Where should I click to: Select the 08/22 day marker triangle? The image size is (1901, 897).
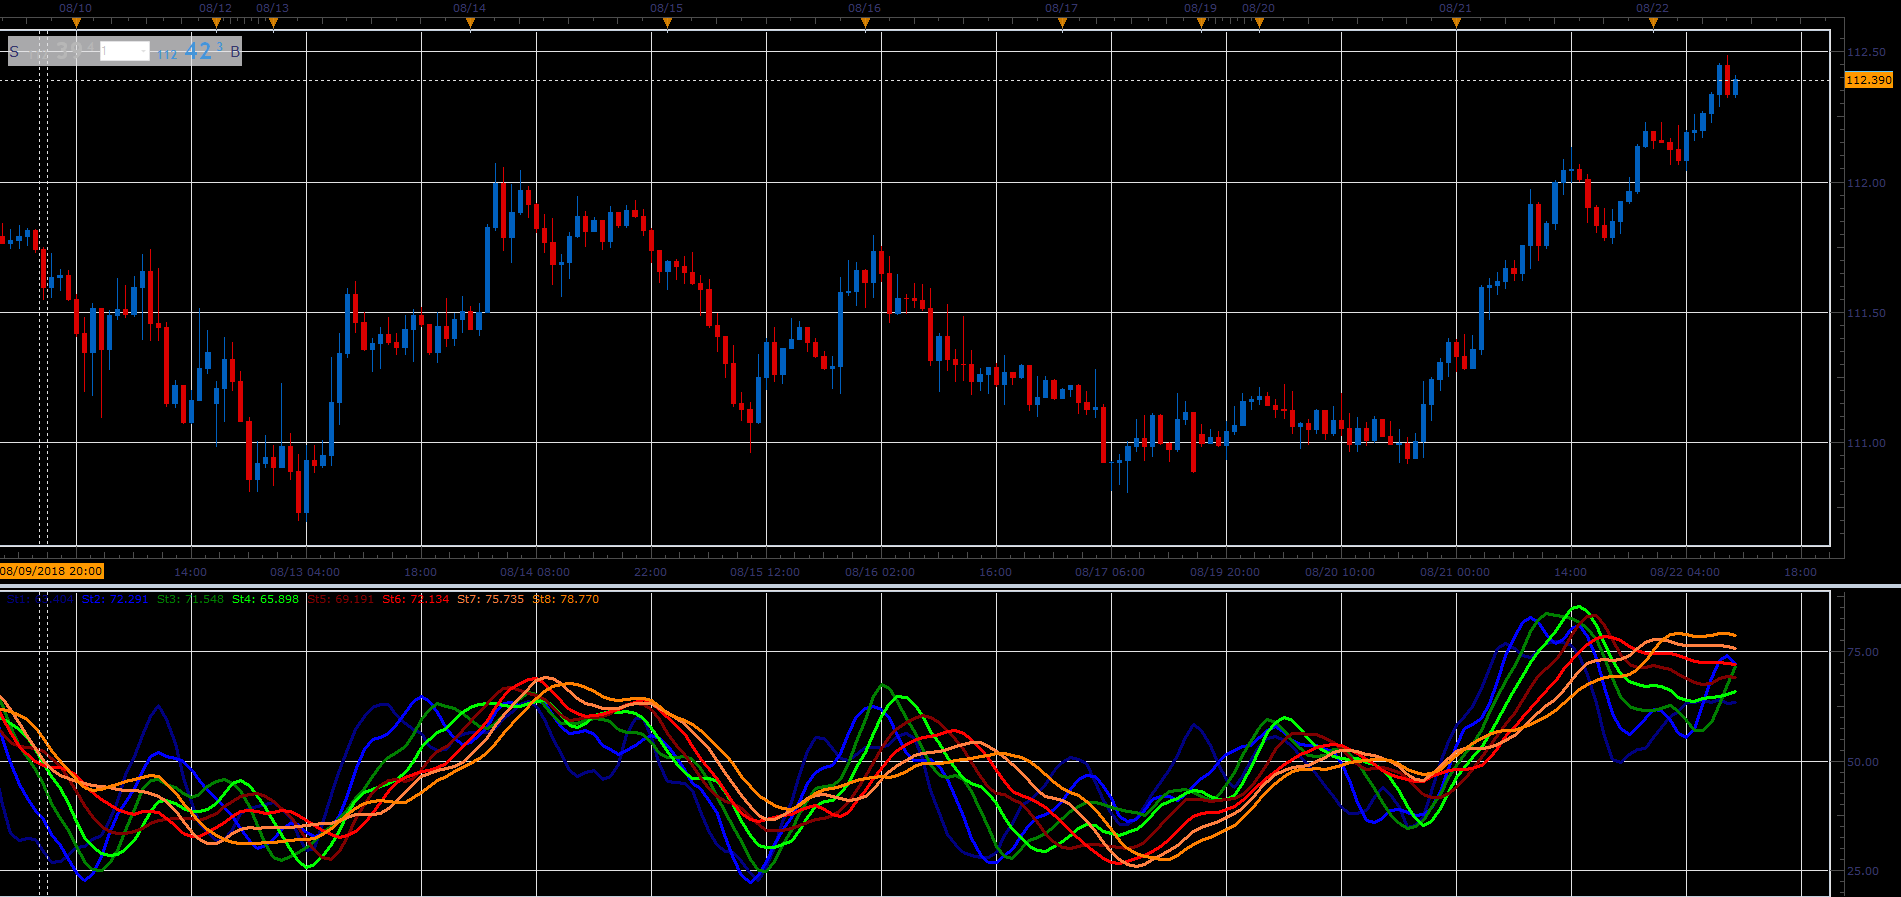tap(1653, 23)
